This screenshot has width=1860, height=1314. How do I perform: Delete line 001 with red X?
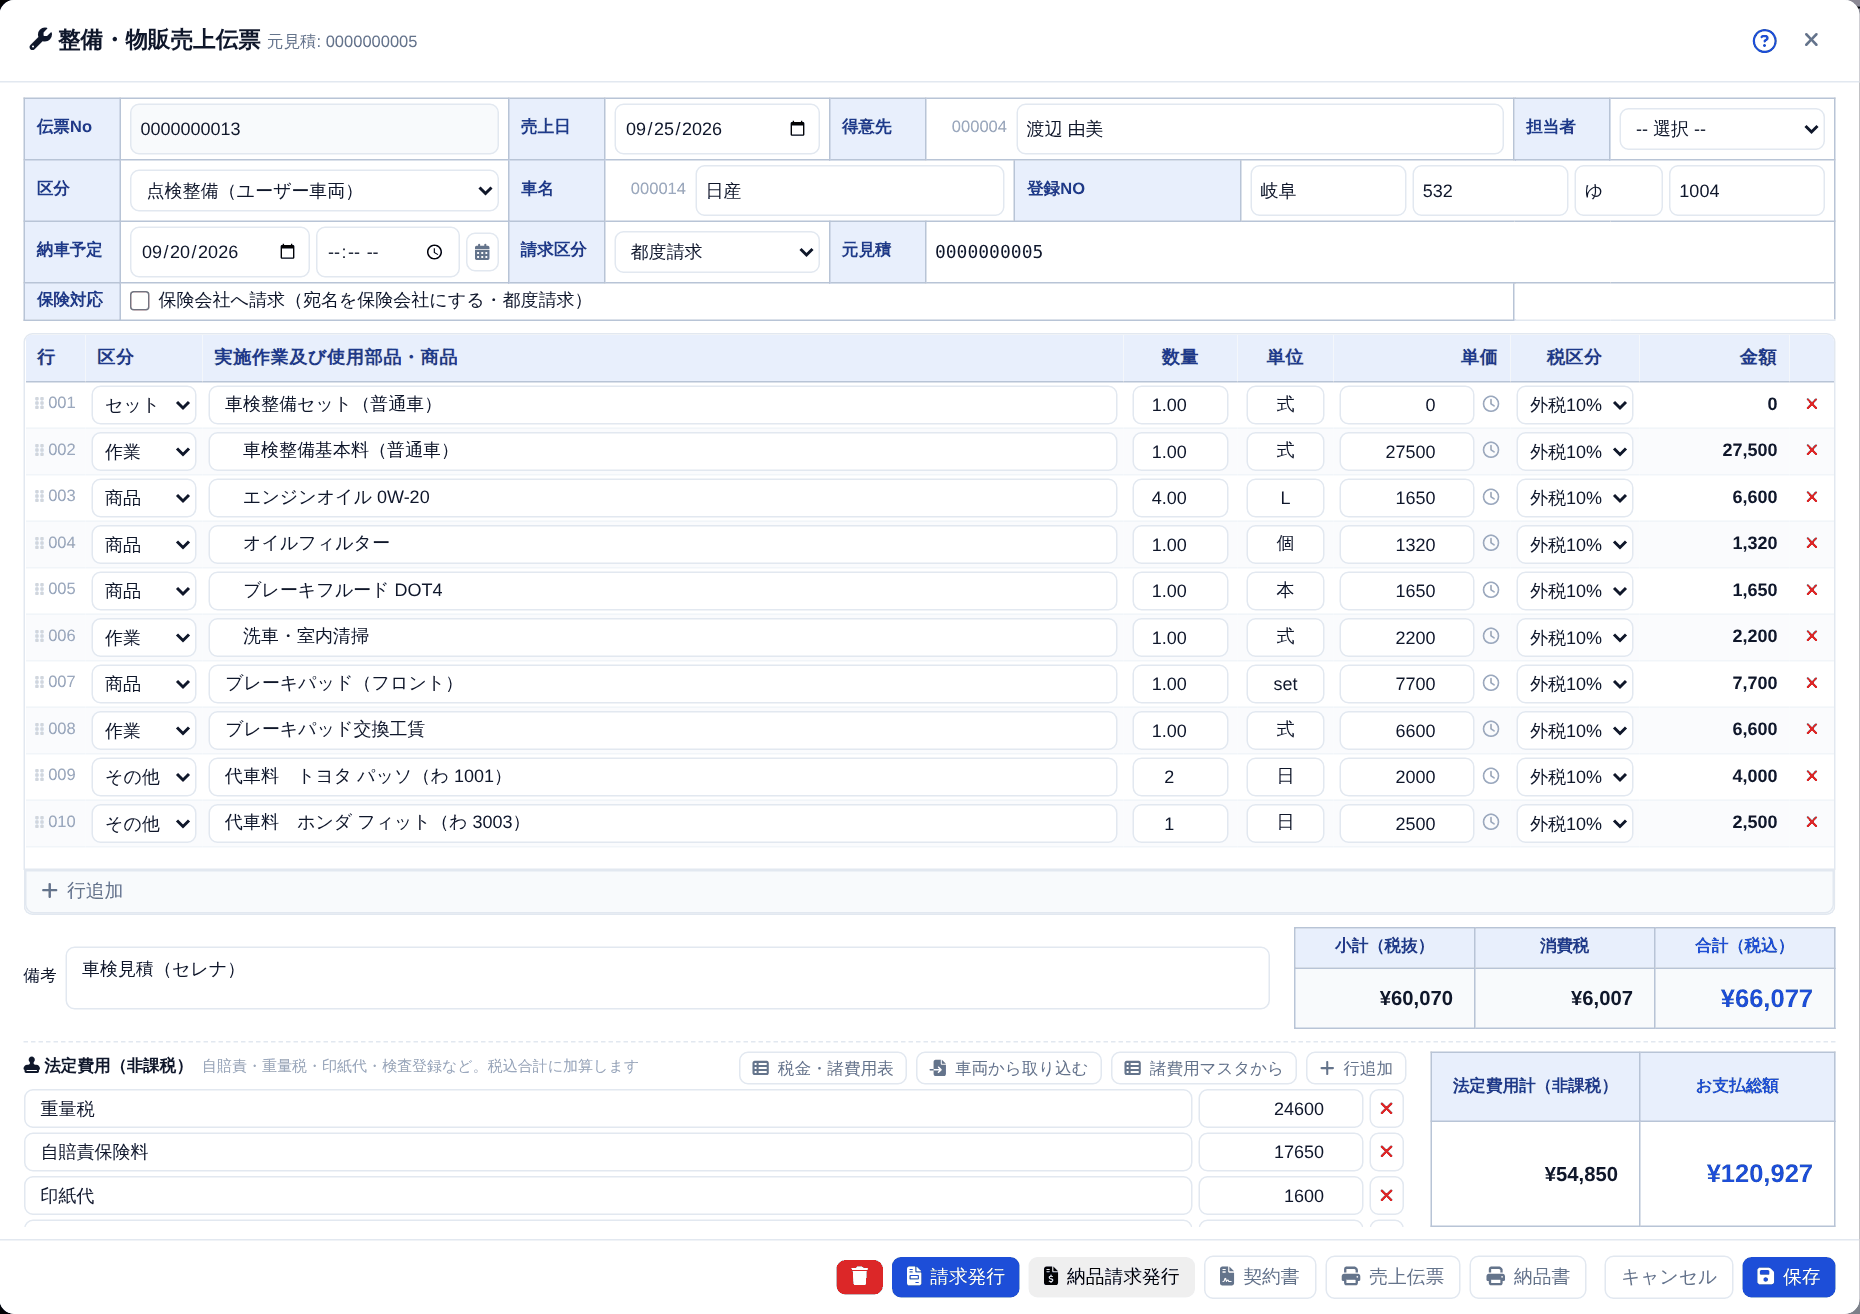1811,404
